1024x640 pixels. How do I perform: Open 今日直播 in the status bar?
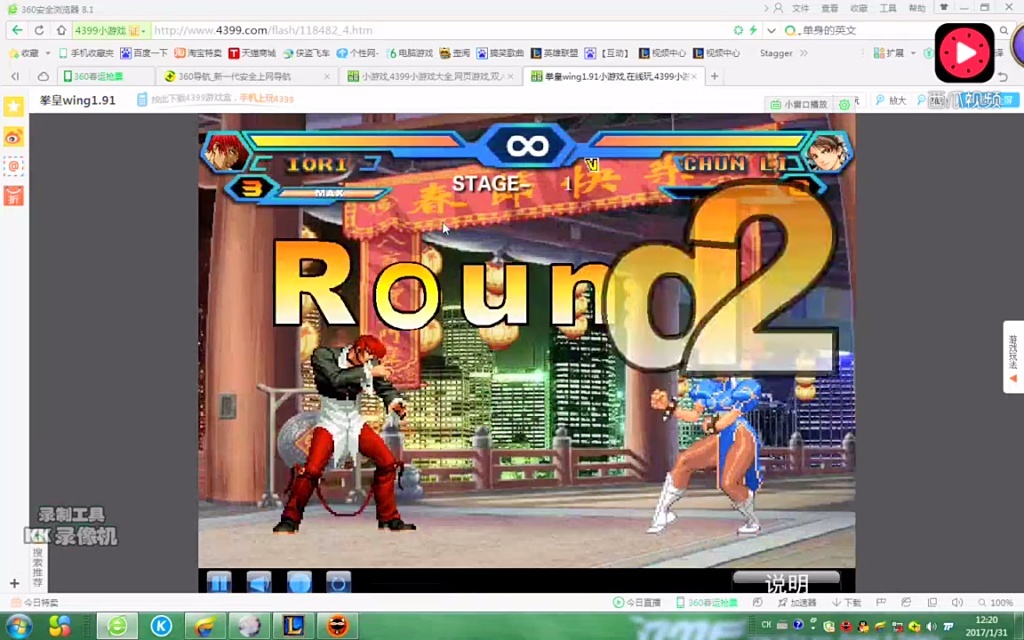pyautogui.click(x=637, y=603)
